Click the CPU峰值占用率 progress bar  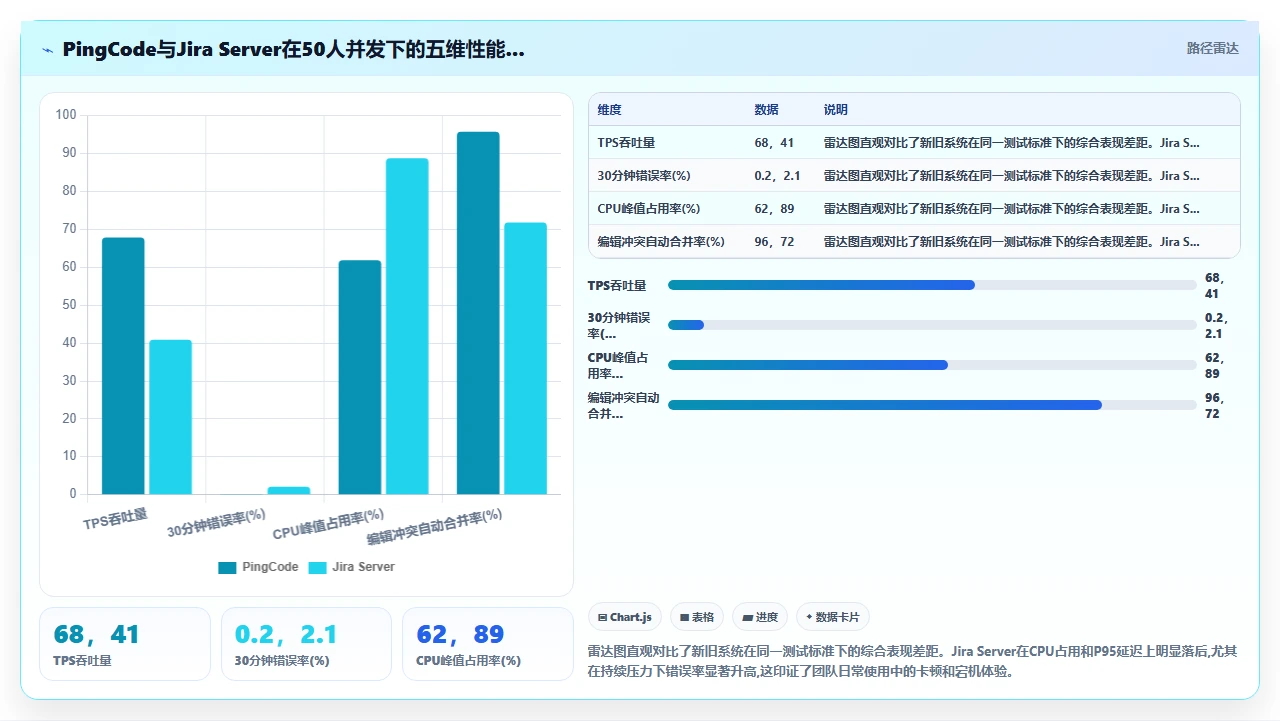[932, 365]
